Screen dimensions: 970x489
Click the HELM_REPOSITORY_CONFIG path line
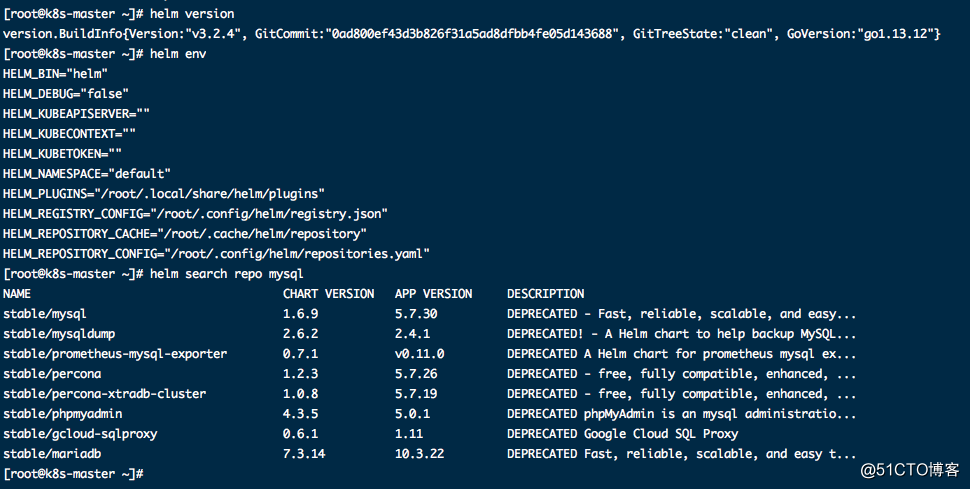[216, 254]
